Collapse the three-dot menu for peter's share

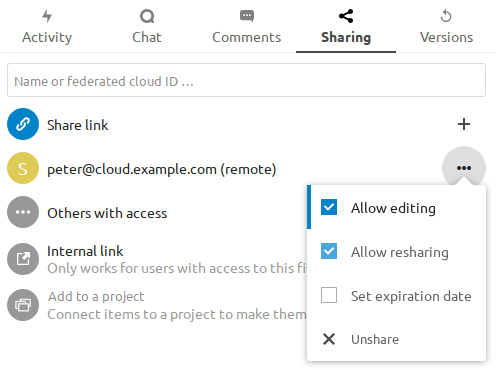464,168
